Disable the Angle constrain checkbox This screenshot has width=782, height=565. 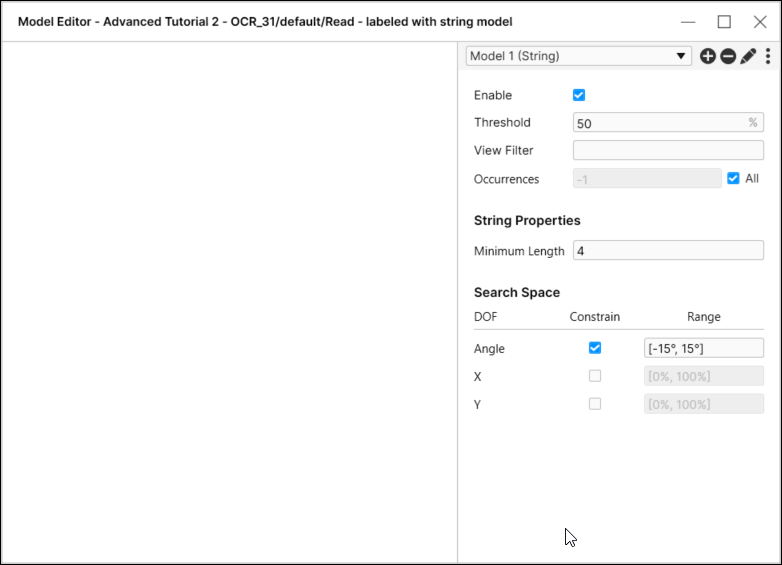click(595, 348)
